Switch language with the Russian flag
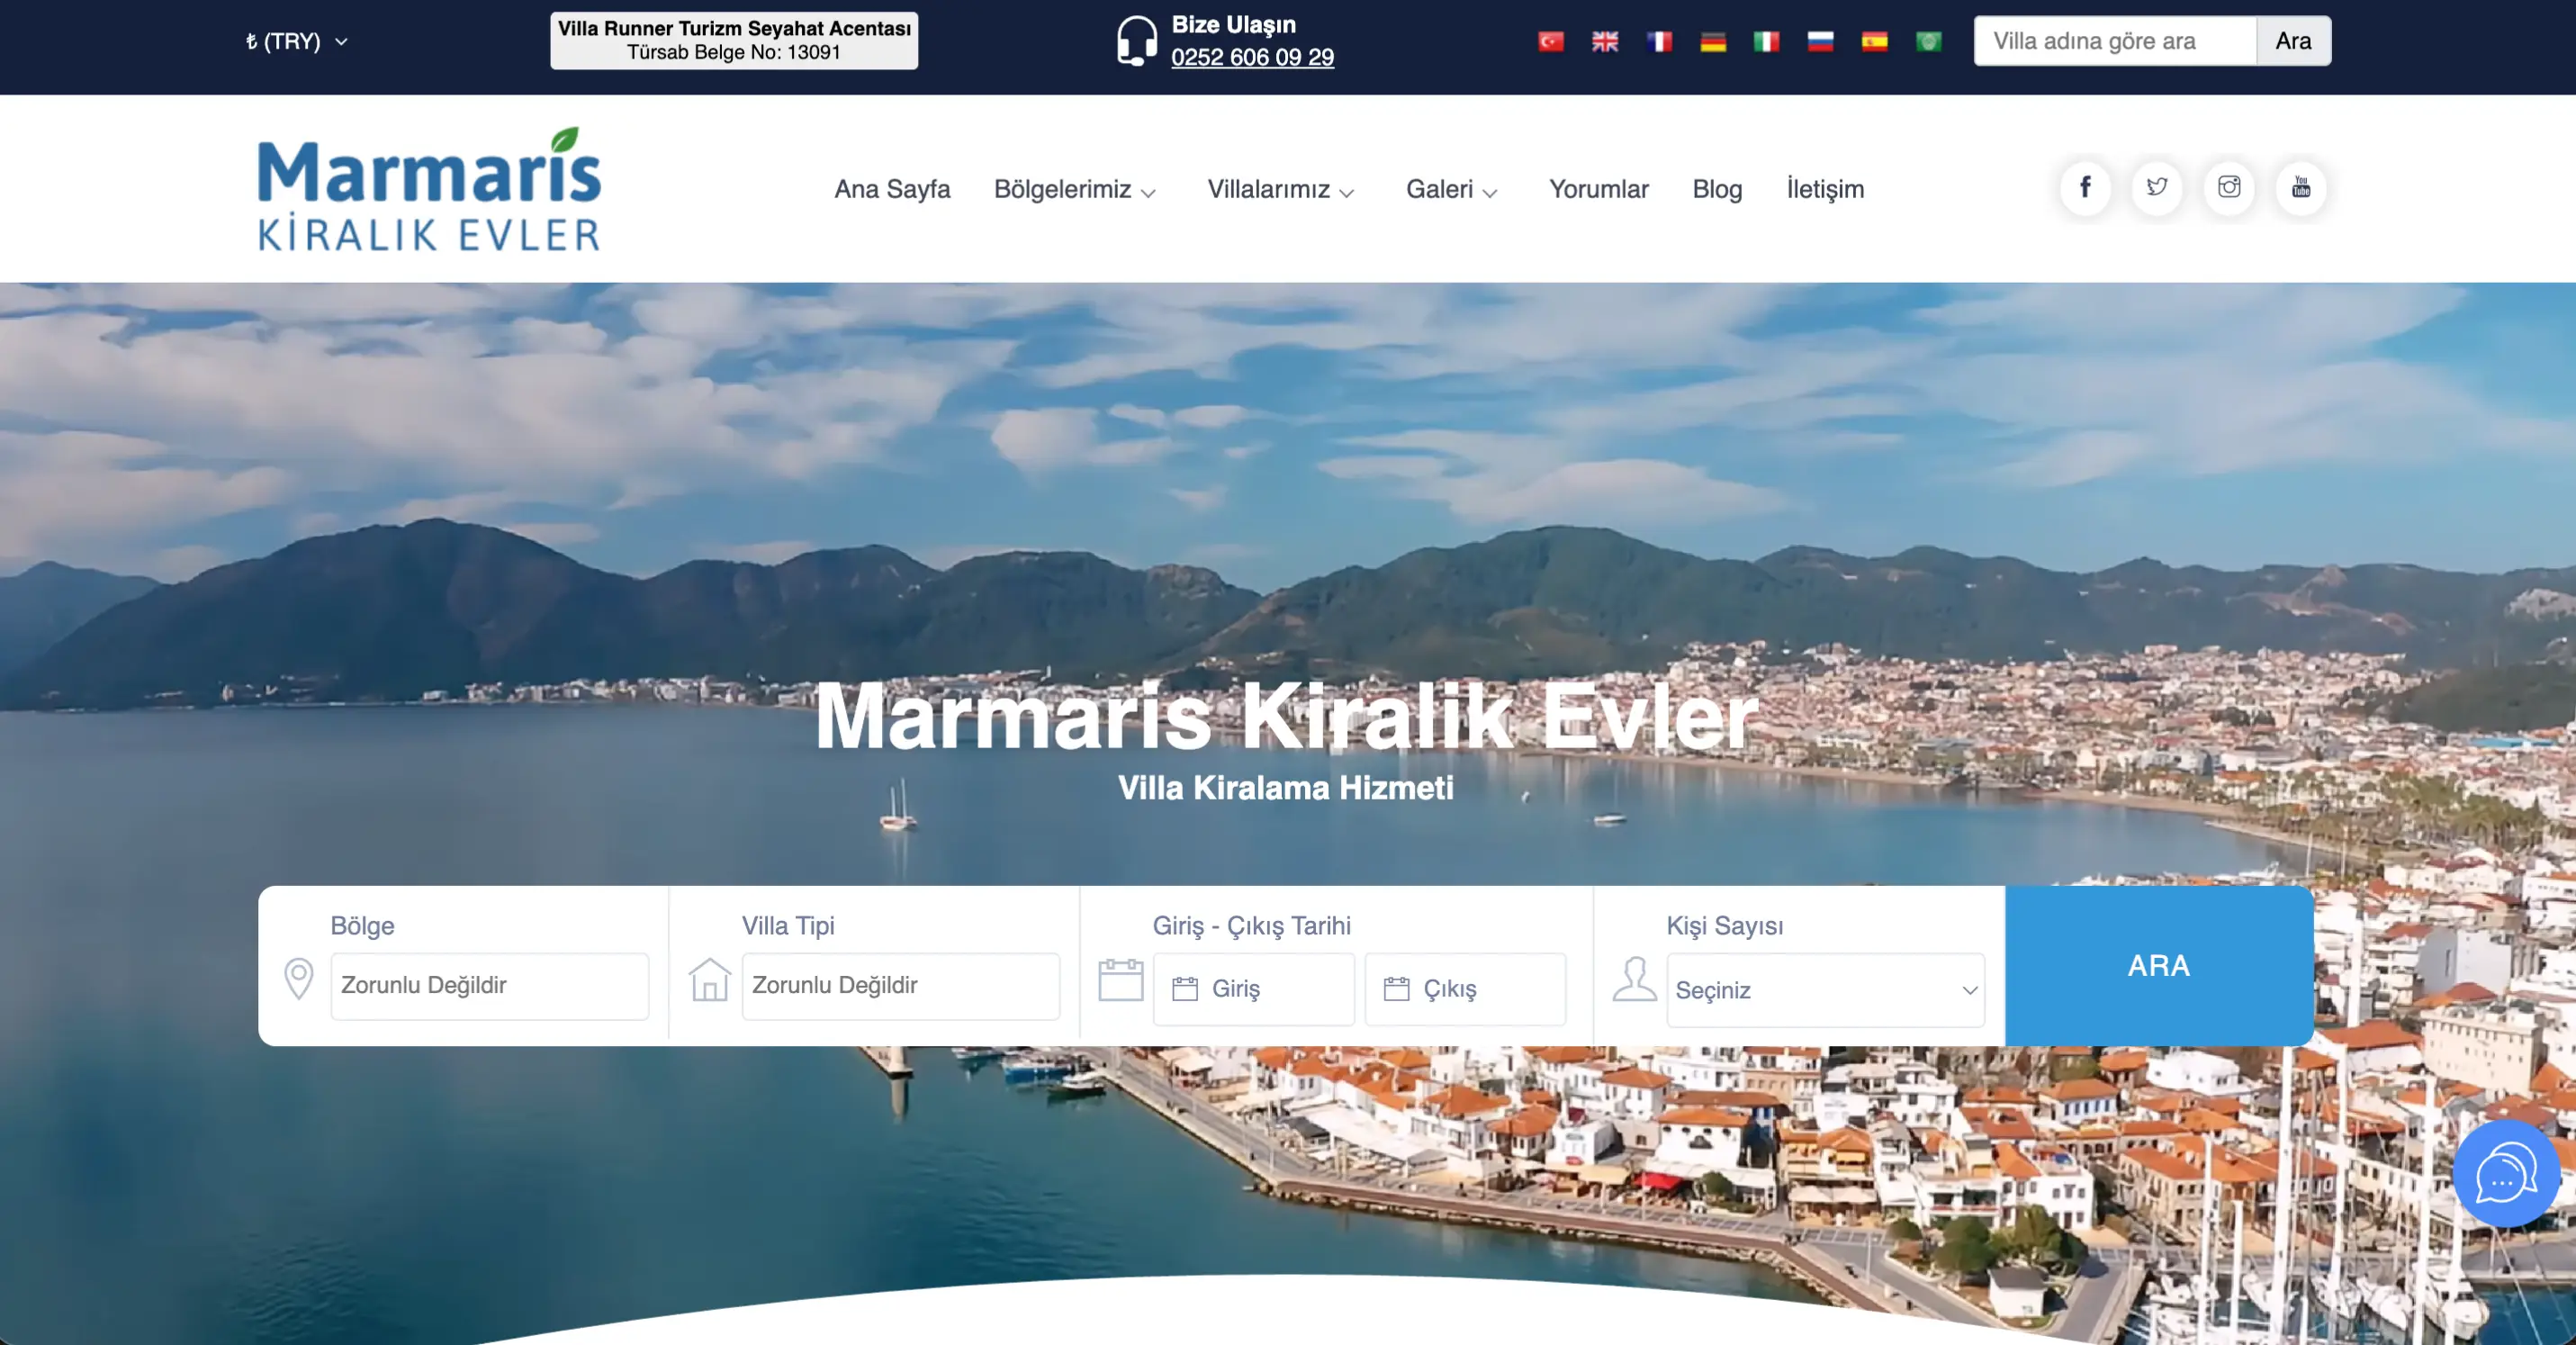2576x1345 pixels. 1821,41
